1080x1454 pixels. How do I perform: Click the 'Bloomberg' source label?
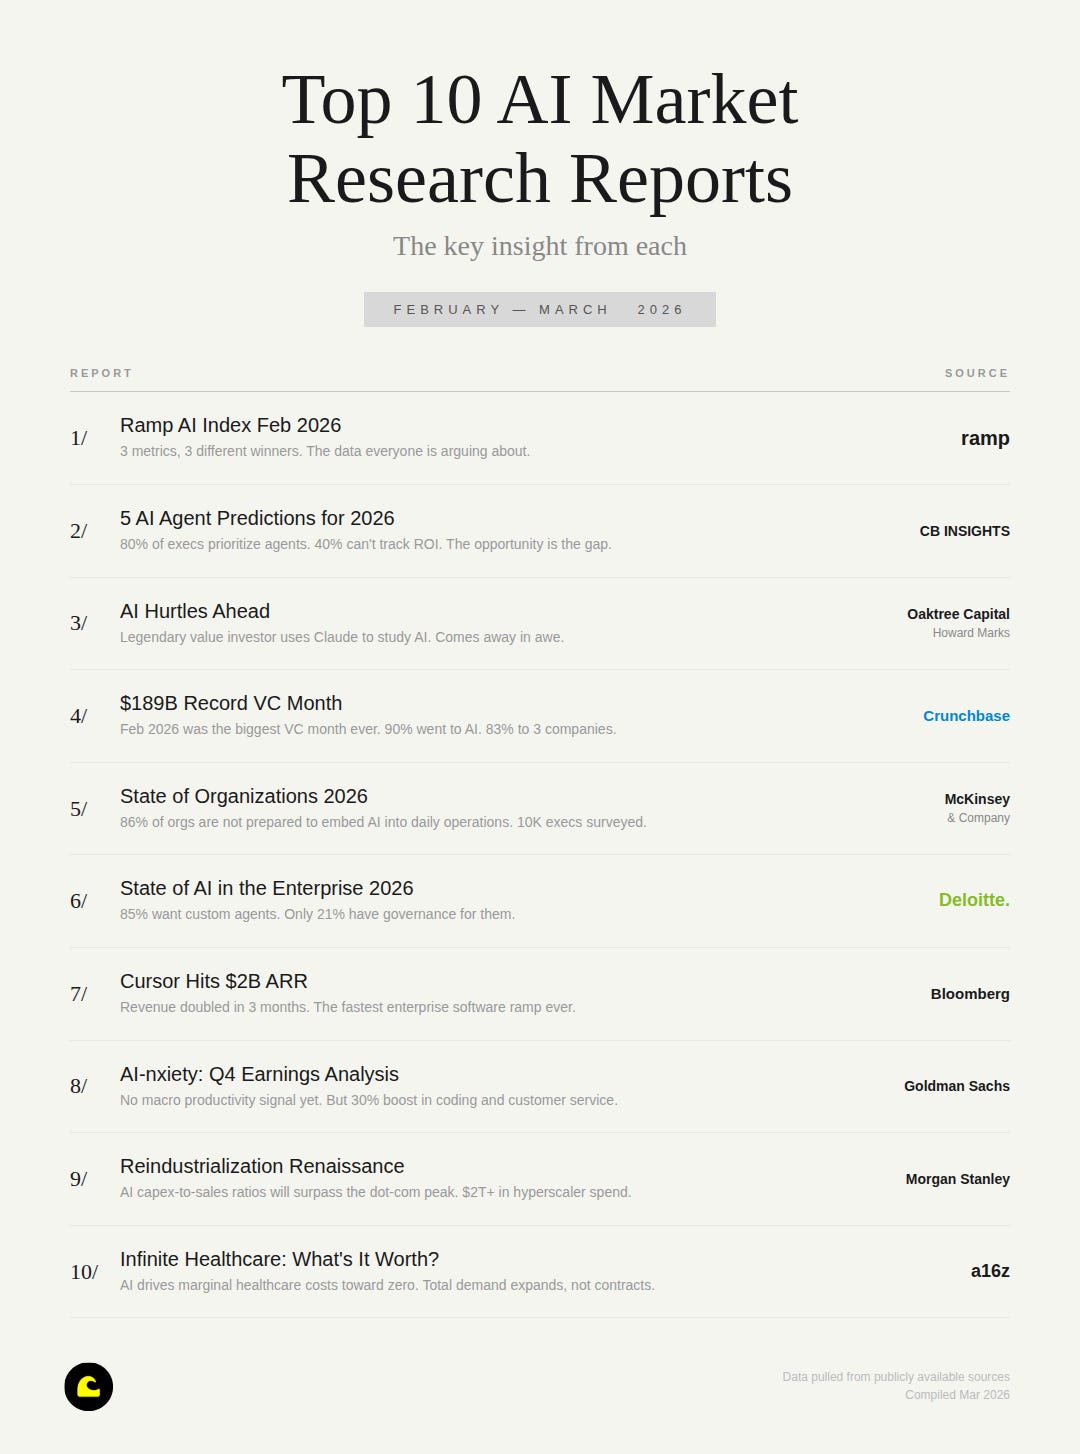(970, 994)
